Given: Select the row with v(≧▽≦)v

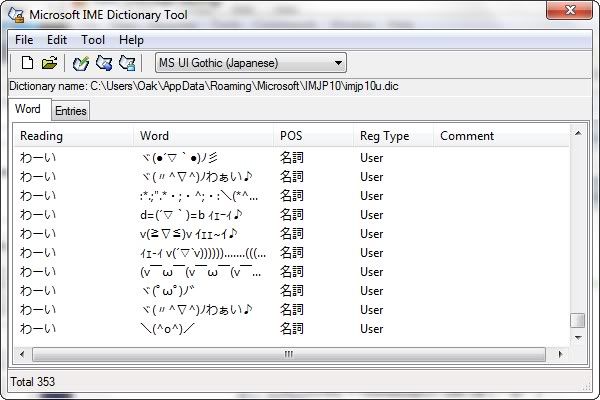Looking at the screenshot, I should pyautogui.click(x=292, y=234).
